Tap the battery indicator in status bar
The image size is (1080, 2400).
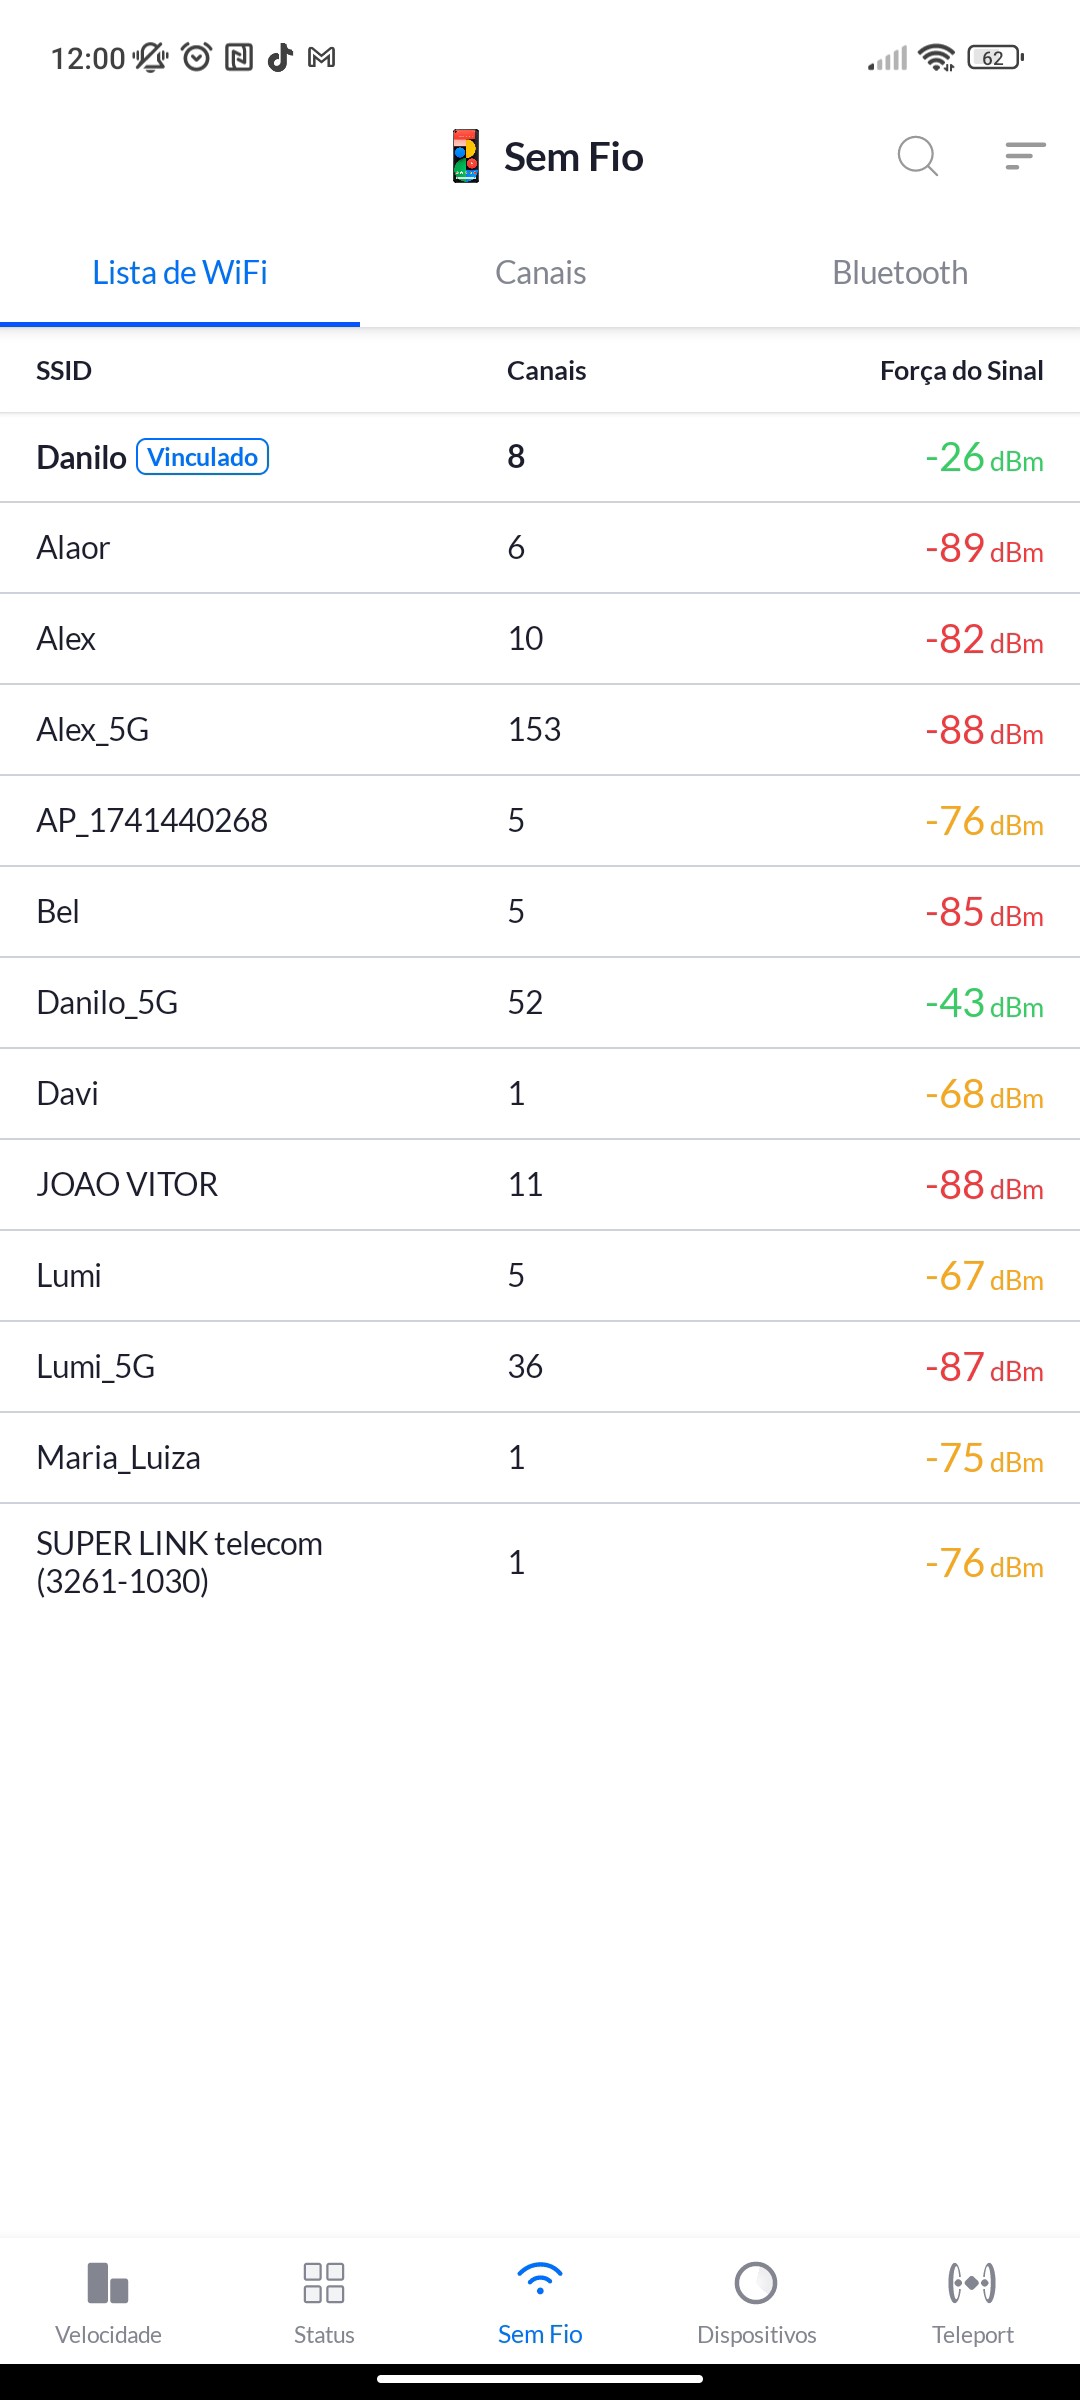995,58
